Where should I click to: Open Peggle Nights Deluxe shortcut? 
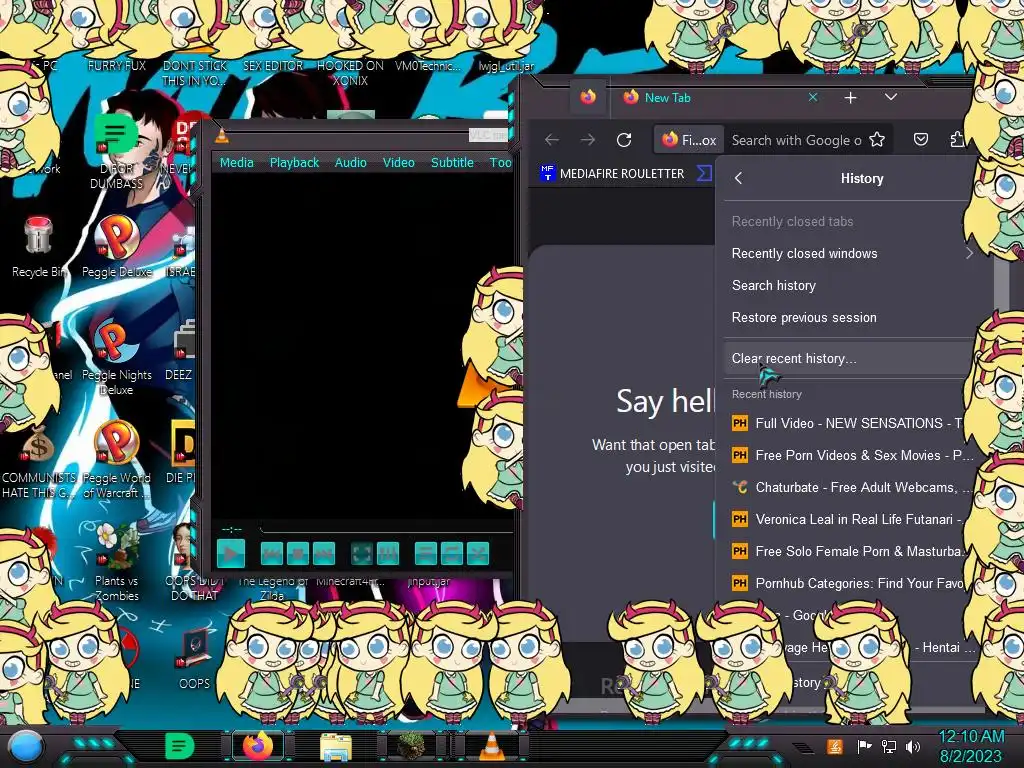(x=117, y=358)
